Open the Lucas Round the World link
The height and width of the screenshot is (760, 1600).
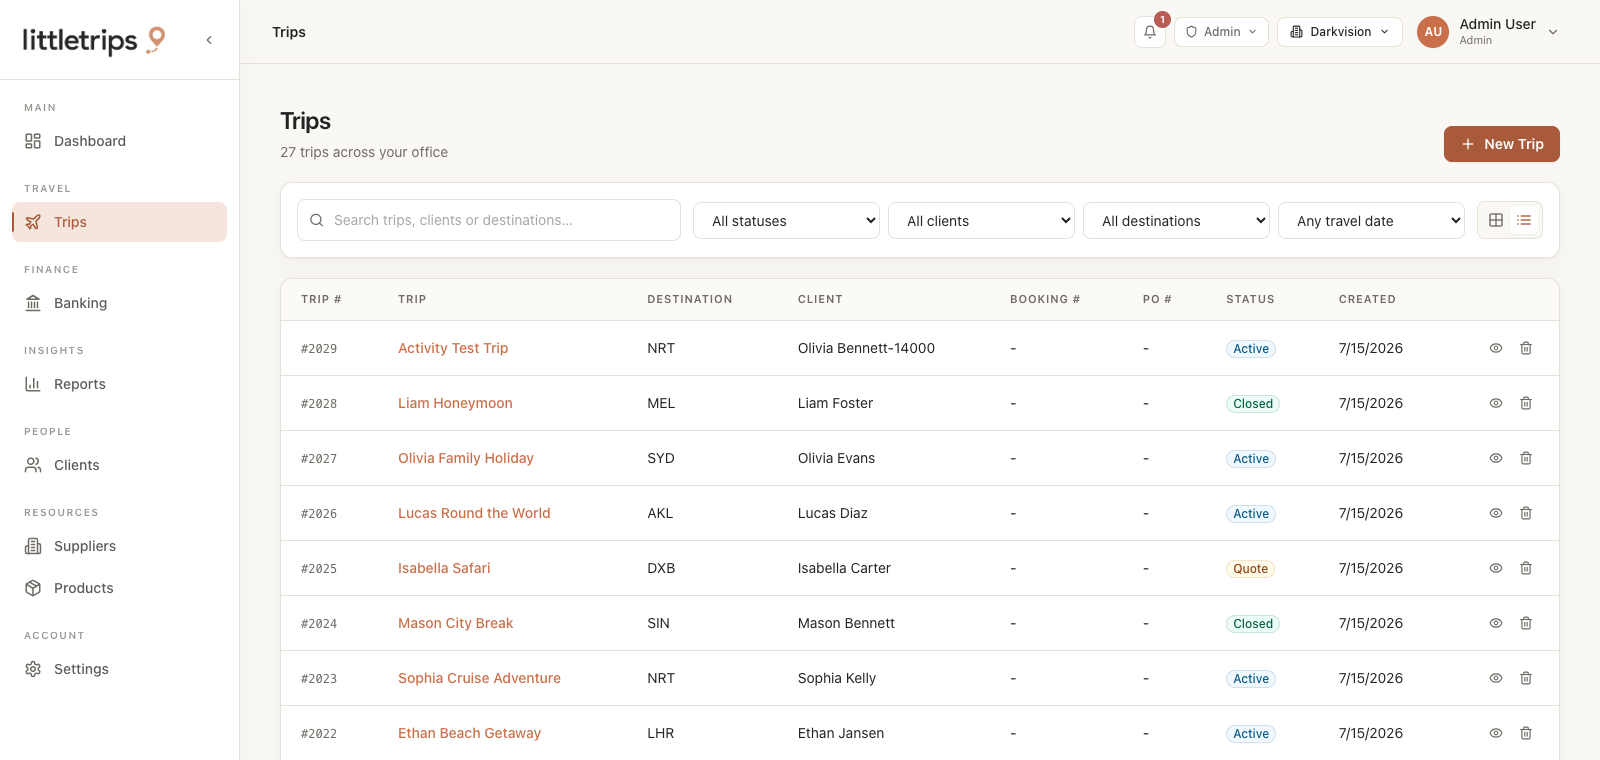tap(474, 513)
